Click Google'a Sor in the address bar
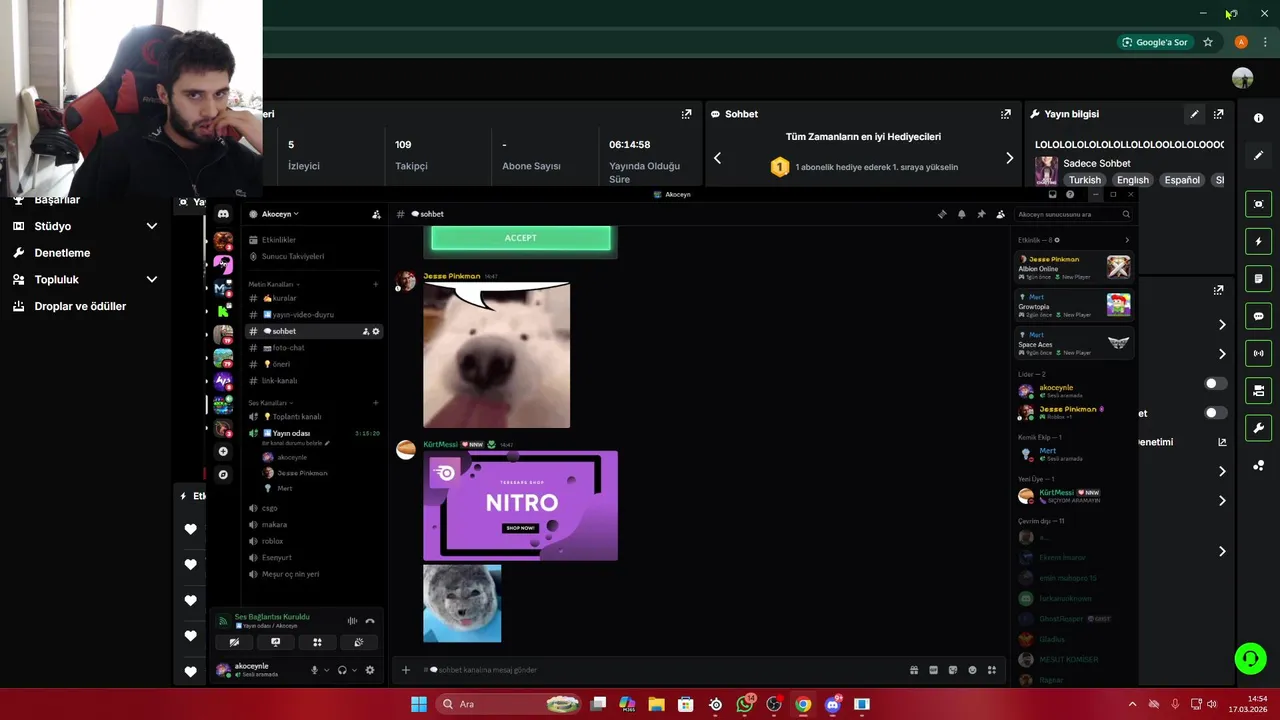 [x=1155, y=42]
